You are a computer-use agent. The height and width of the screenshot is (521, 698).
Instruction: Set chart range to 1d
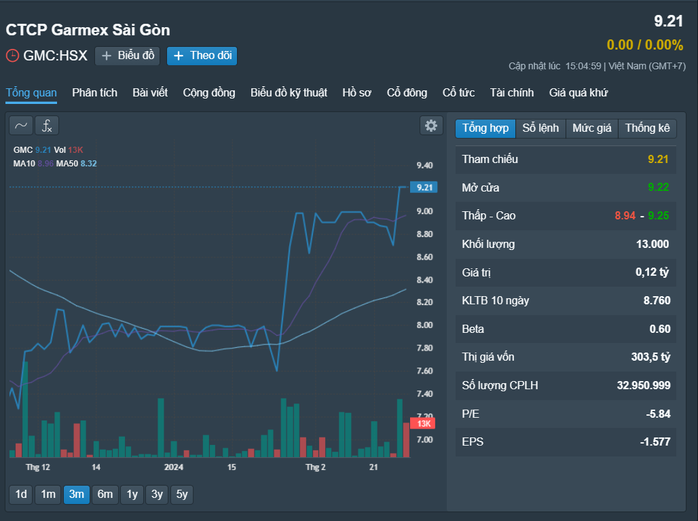click(x=21, y=494)
